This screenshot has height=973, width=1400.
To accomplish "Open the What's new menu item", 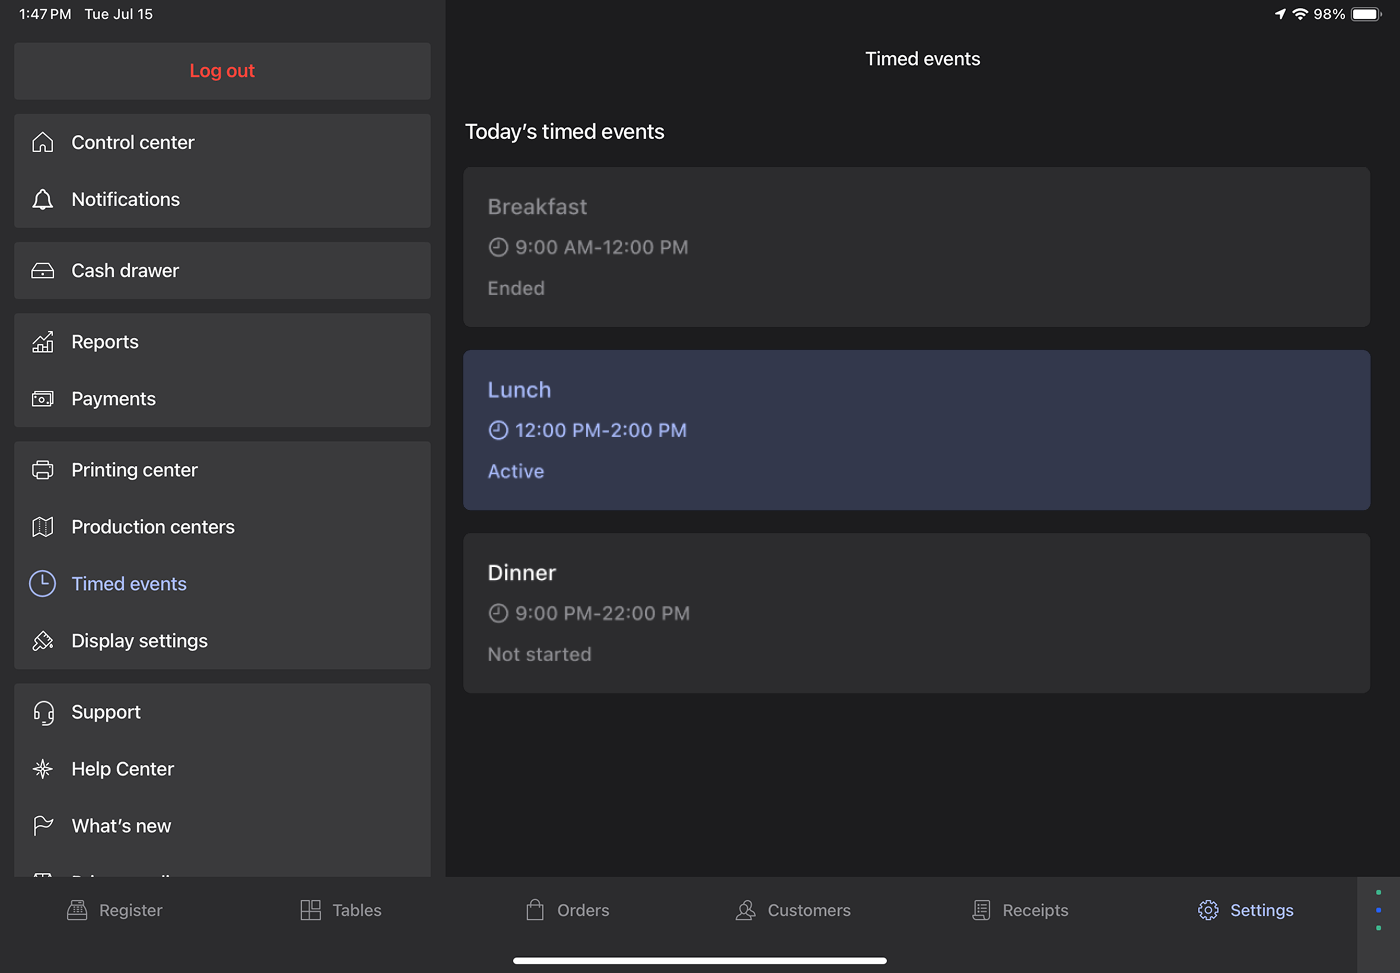I will point(121,826).
